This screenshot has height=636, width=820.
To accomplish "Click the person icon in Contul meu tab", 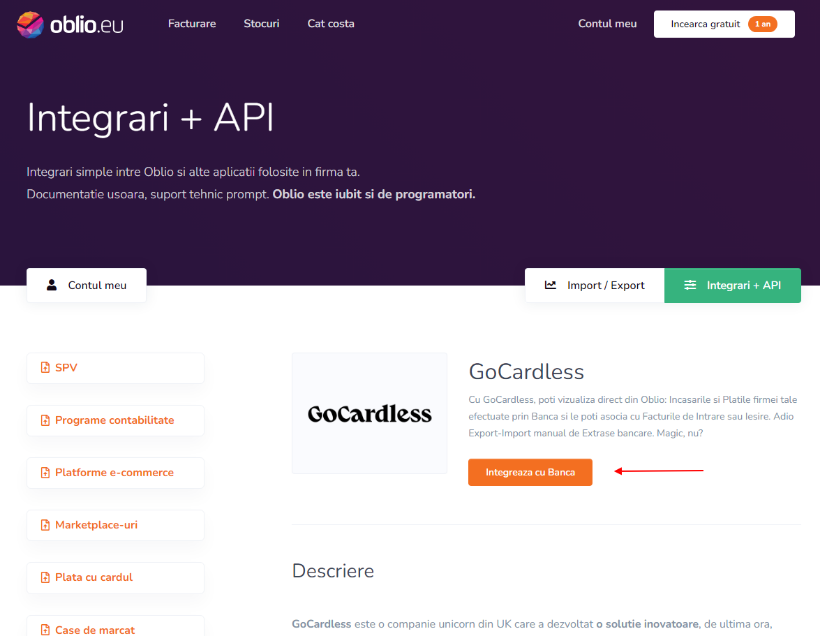I will (x=52, y=285).
